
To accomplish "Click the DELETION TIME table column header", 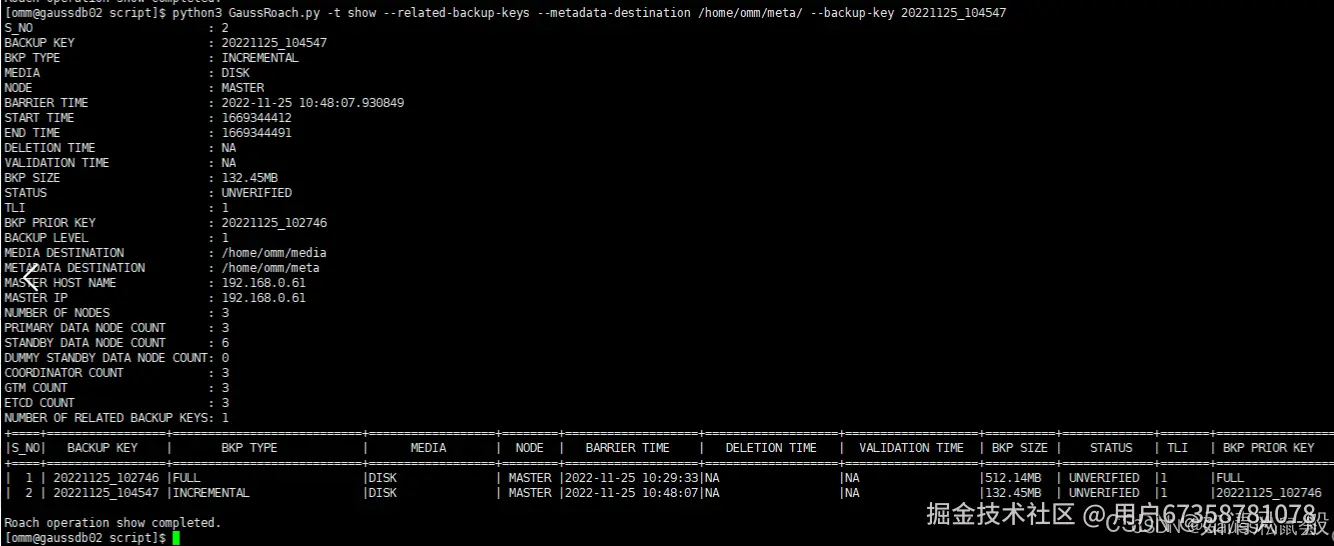I will click(771, 448).
